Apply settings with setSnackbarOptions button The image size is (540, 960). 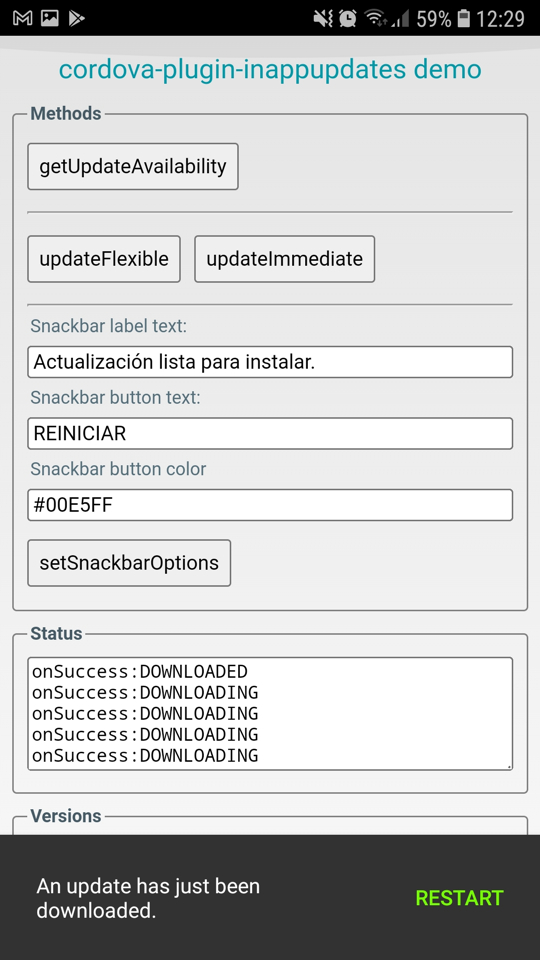pos(129,563)
